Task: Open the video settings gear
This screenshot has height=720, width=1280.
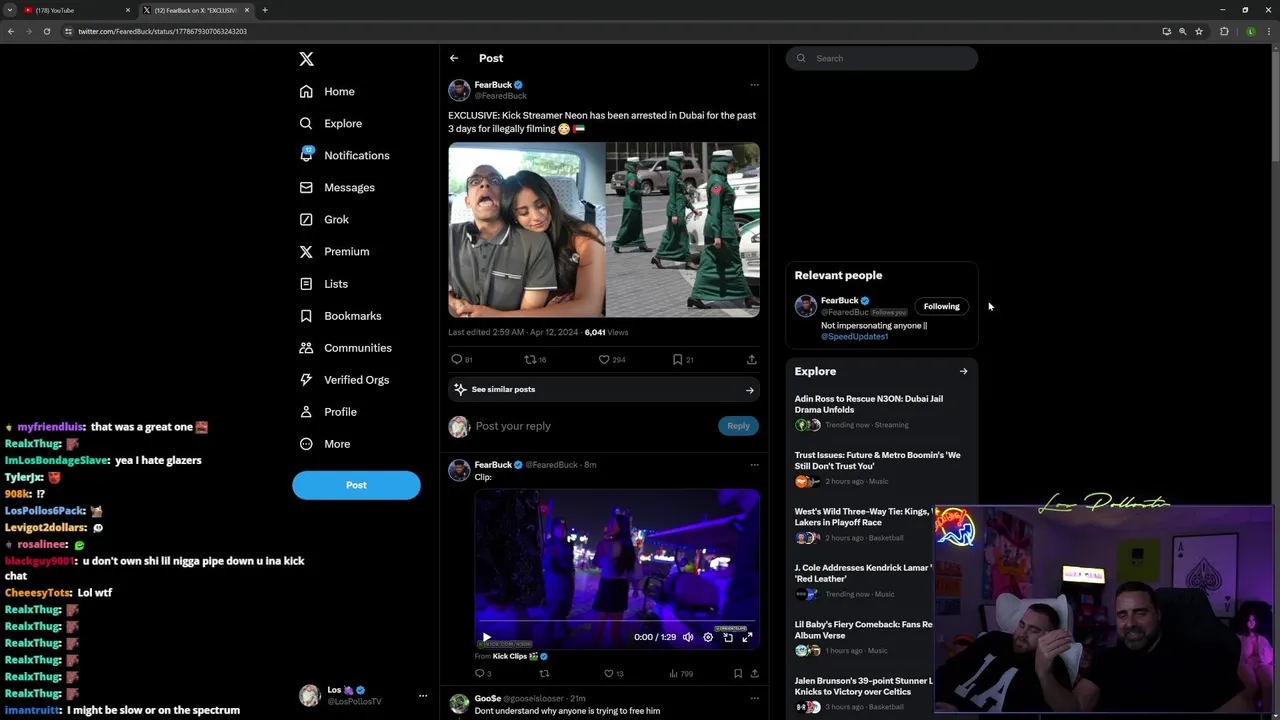Action: [708, 637]
